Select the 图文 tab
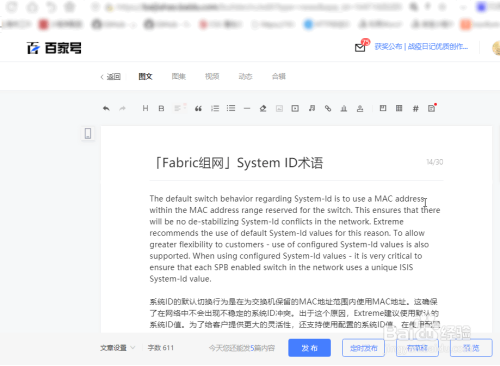The width and height of the screenshot is (500, 366). click(x=145, y=77)
